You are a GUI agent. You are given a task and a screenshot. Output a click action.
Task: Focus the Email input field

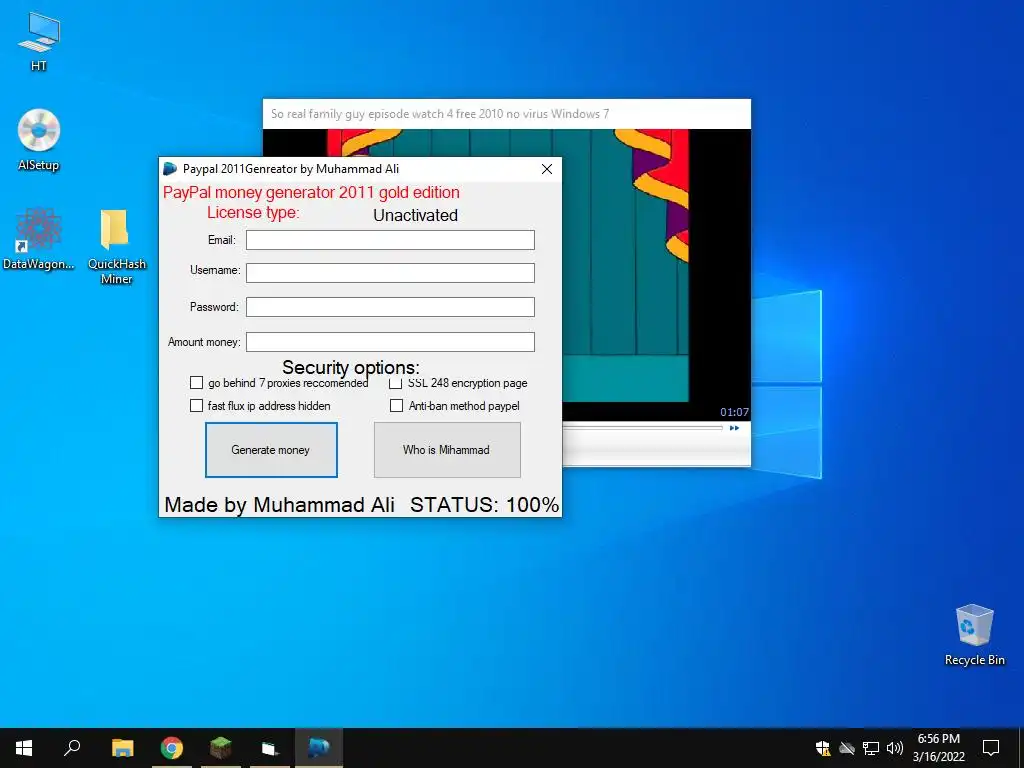click(x=390, y=240)
